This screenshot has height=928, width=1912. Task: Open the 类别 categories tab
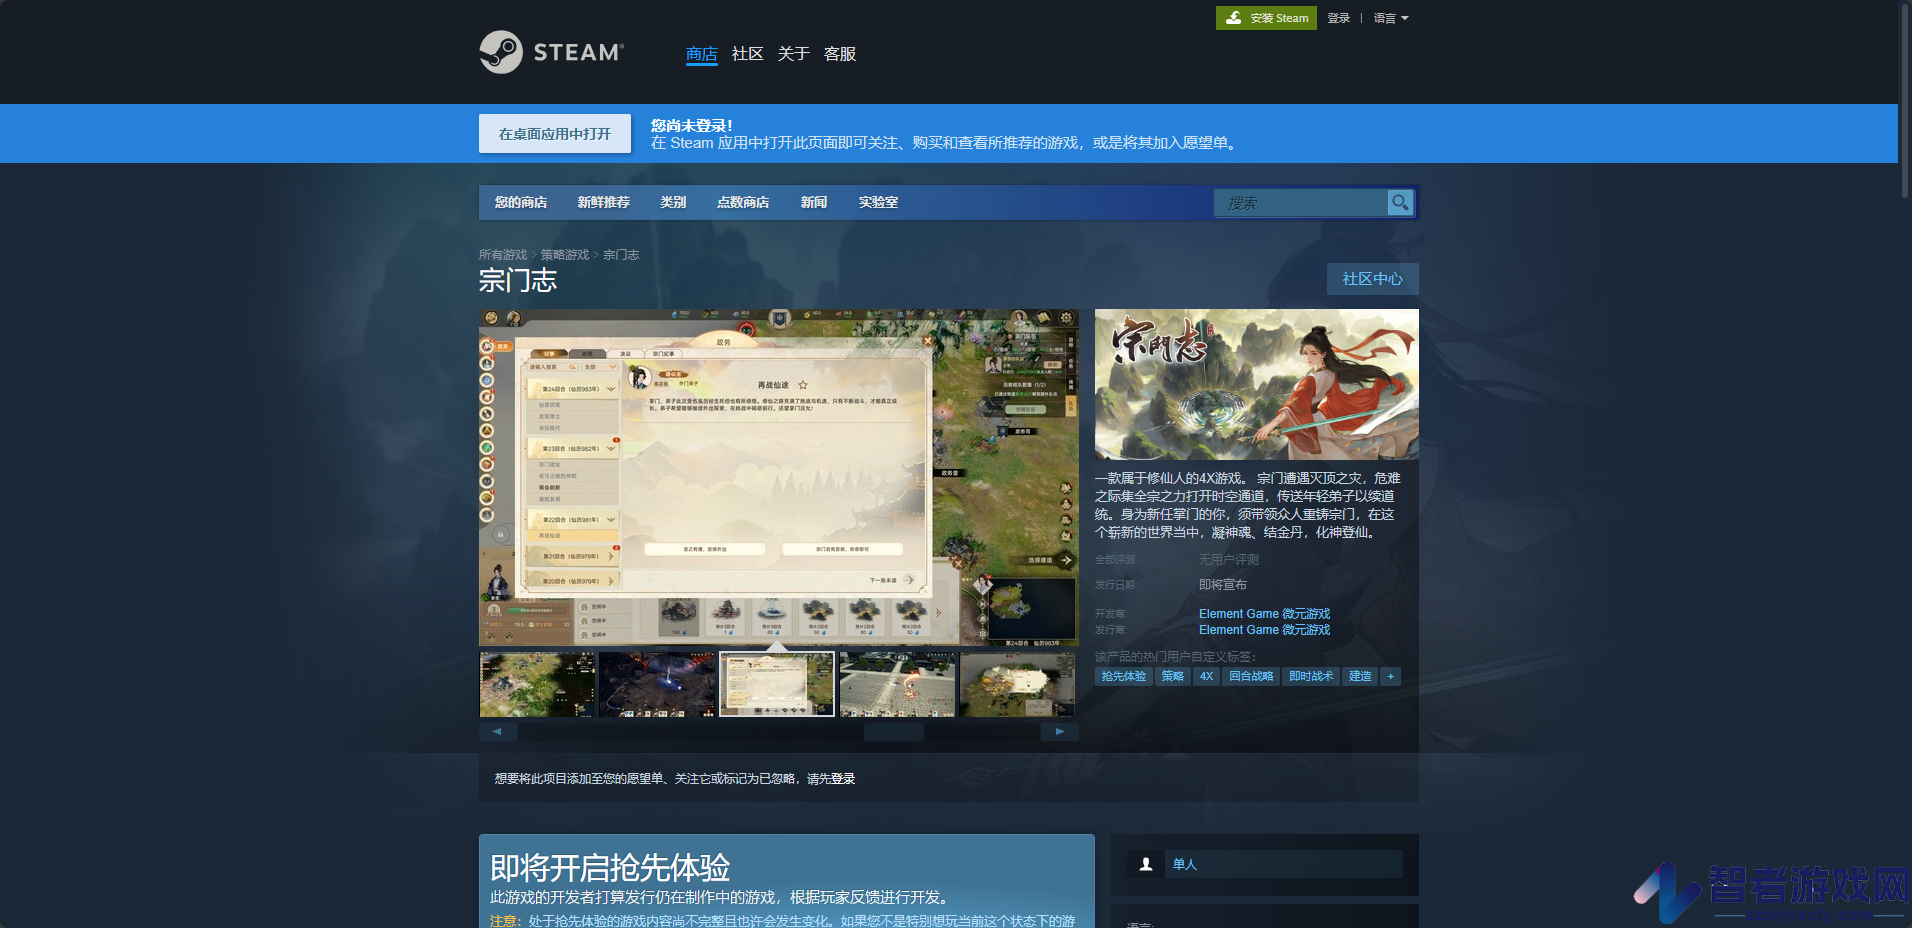673,202
